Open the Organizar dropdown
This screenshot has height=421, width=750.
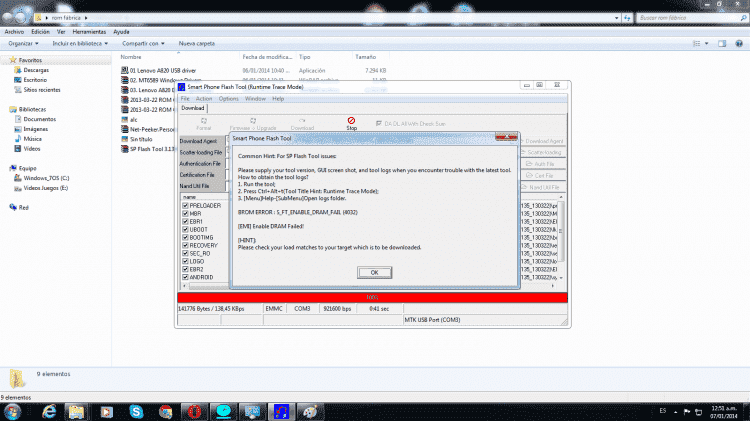coord(23,44)
